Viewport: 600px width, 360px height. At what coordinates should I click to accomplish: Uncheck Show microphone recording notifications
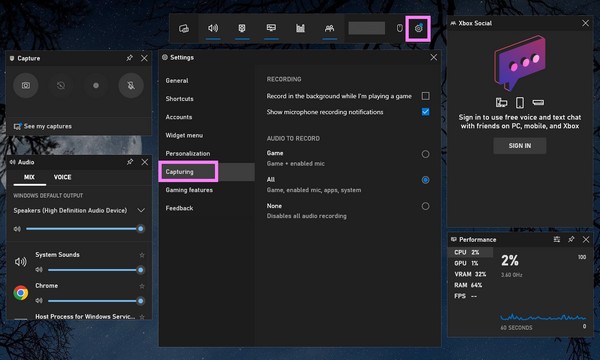(x=425, y=112)
